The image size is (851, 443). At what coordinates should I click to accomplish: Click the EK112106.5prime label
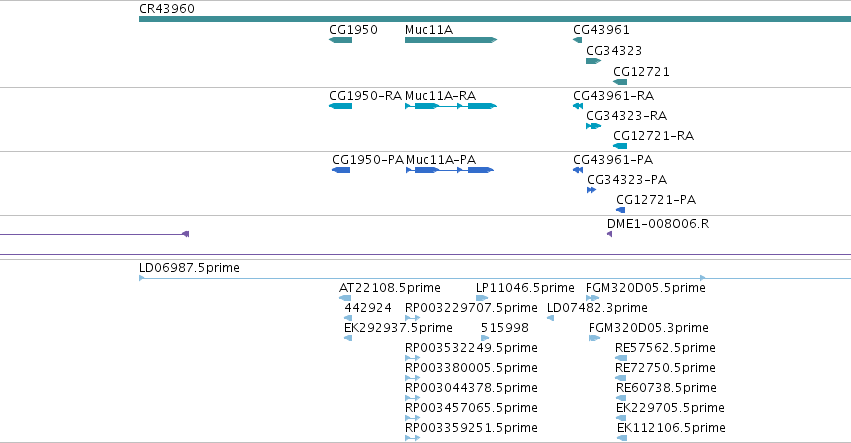[671, 428]
